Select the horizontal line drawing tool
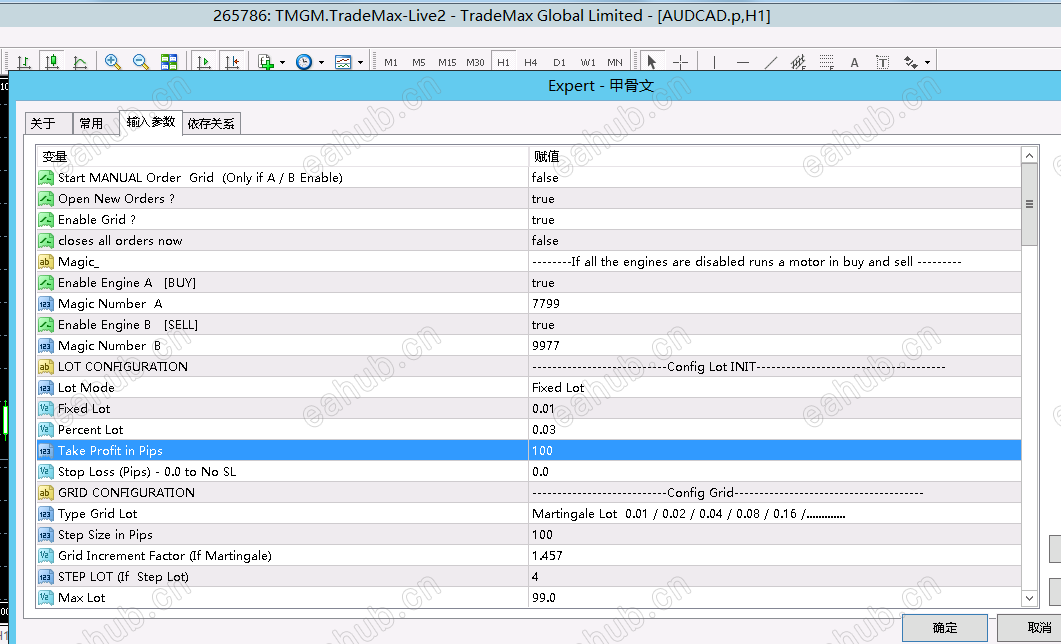1061x644 pixels. click(x=742, y=62)
